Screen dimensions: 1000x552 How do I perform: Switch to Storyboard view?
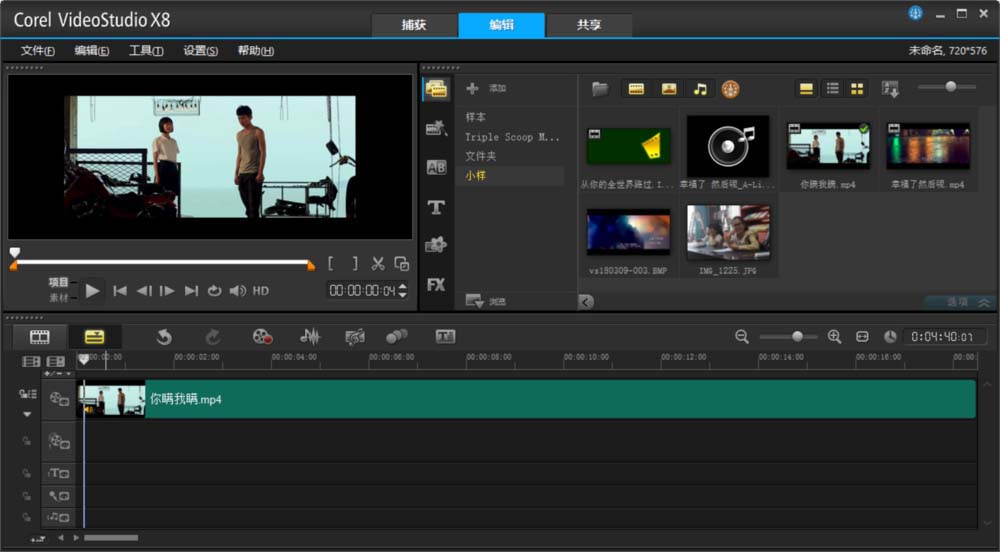tap(40, 337)
